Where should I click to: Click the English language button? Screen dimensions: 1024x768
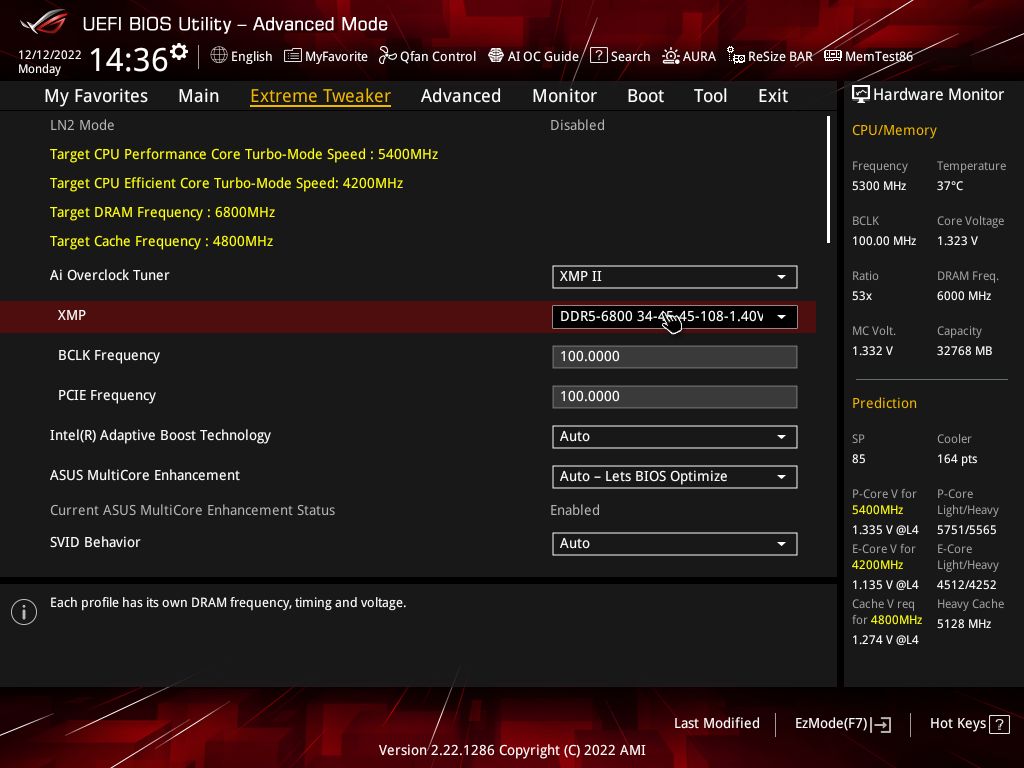pos(241,56)
